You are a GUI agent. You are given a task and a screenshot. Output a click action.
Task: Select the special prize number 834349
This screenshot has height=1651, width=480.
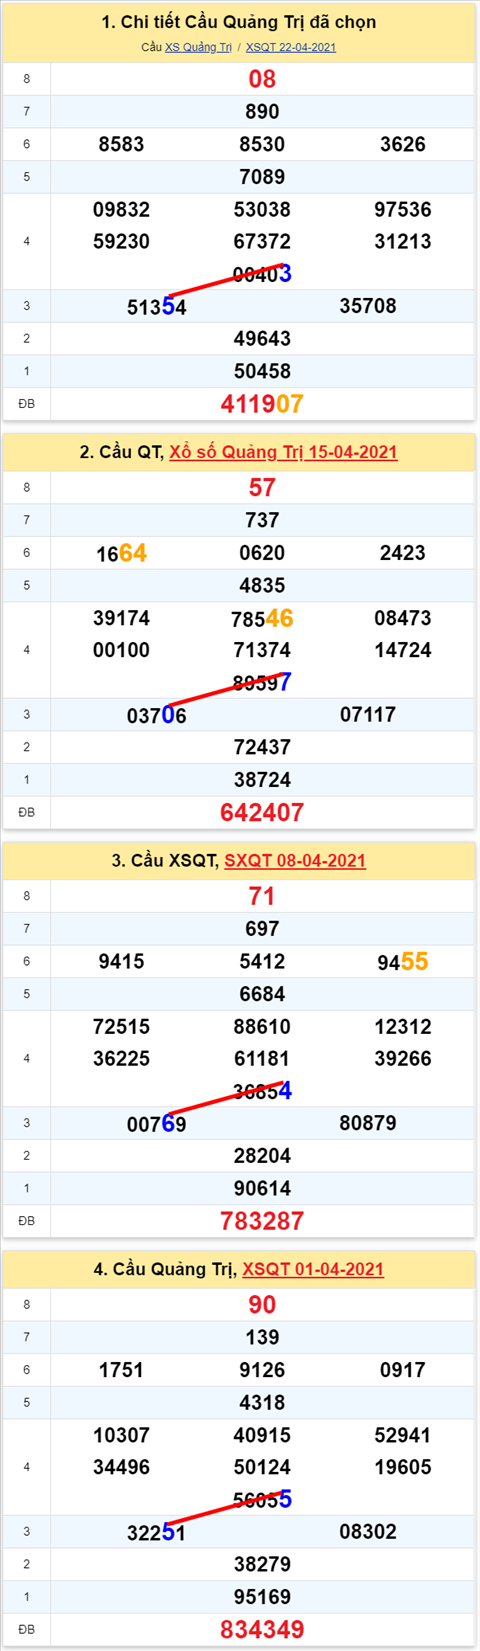pyautogui.click(x=262, y=1630)
